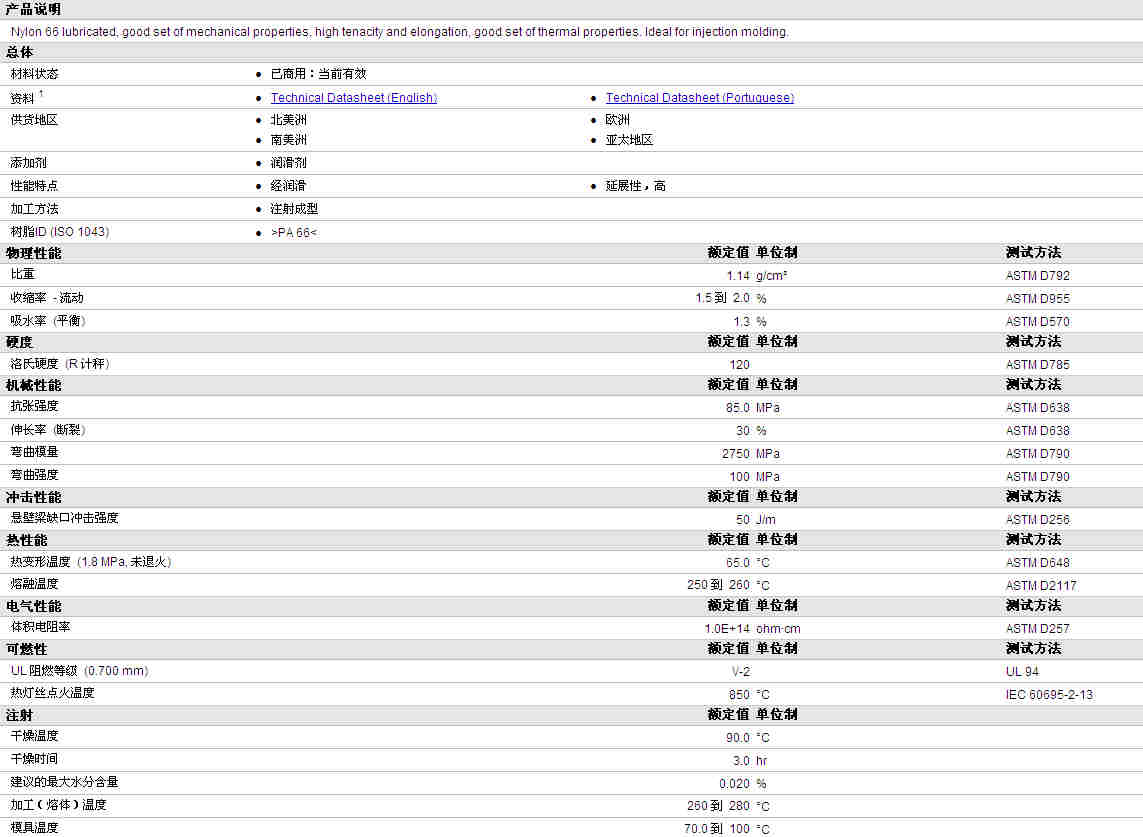
Task: Select the 体积电阻率 value 1.0E+14
Action: click(x=727, y=628)
